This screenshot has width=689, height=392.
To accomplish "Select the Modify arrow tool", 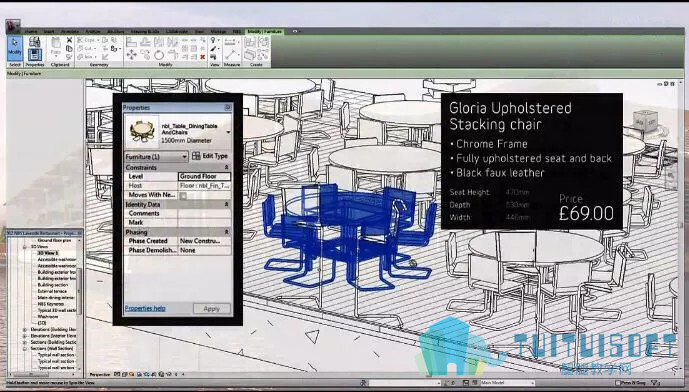I will (15, 48).
